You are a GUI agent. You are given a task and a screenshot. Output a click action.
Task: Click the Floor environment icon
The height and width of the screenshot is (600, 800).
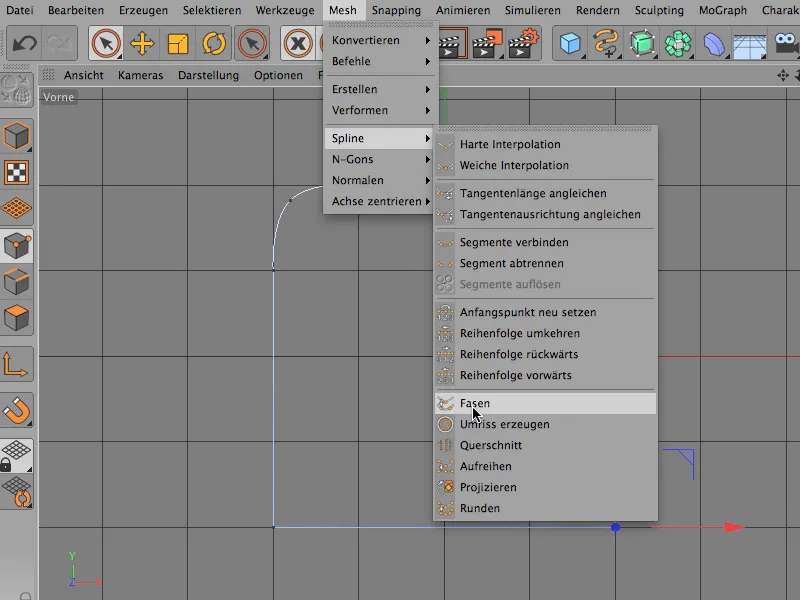[749, 45]
